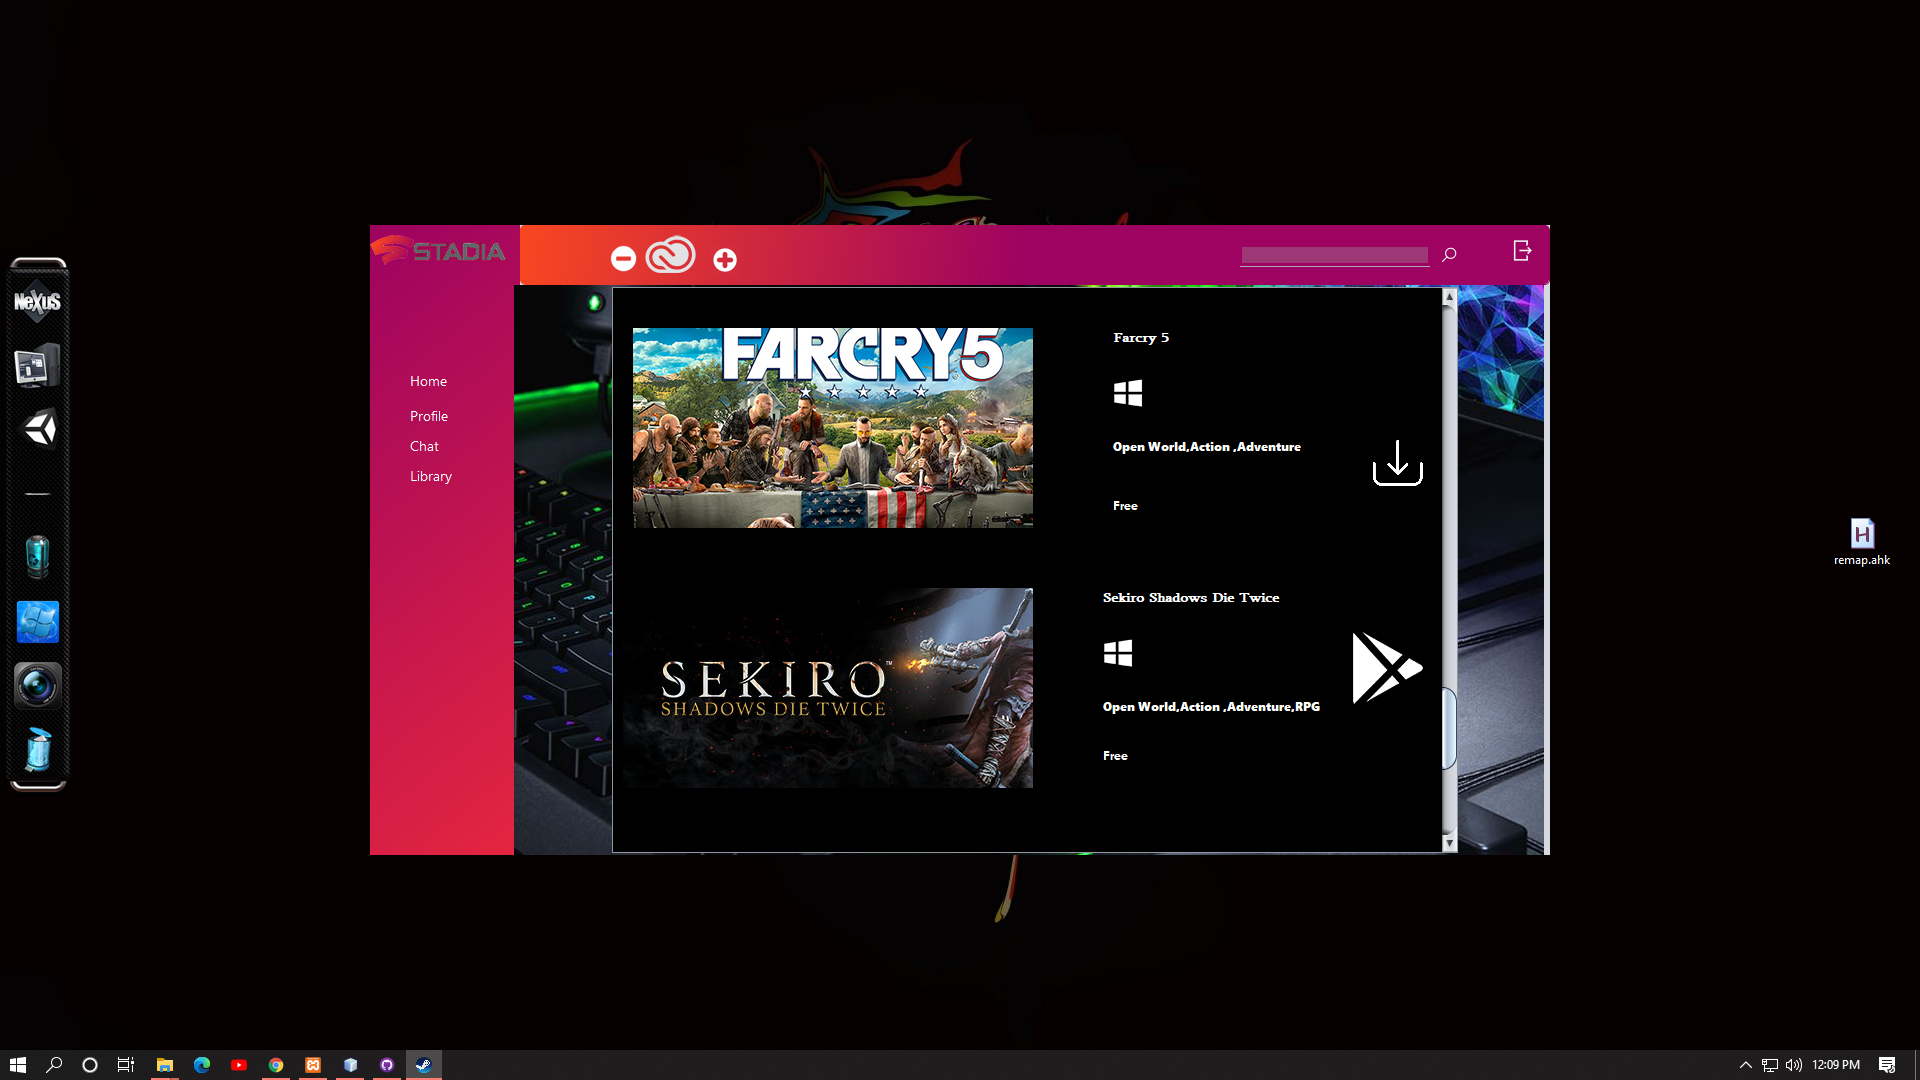Image resolution: width=1920 pixels, height=1080 pixels.
Task: Open Microsoft Edge from taskbar
Action: coord(202,1065)
